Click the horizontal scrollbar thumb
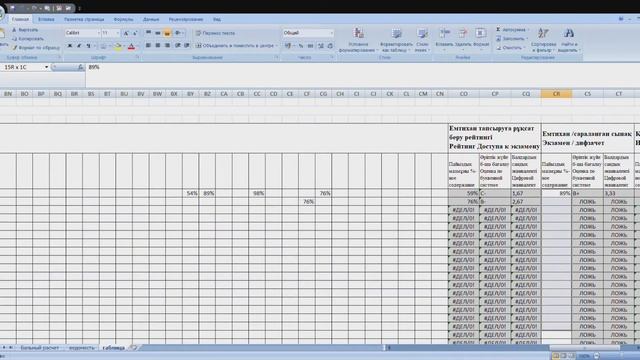 (x=584, y=348)
